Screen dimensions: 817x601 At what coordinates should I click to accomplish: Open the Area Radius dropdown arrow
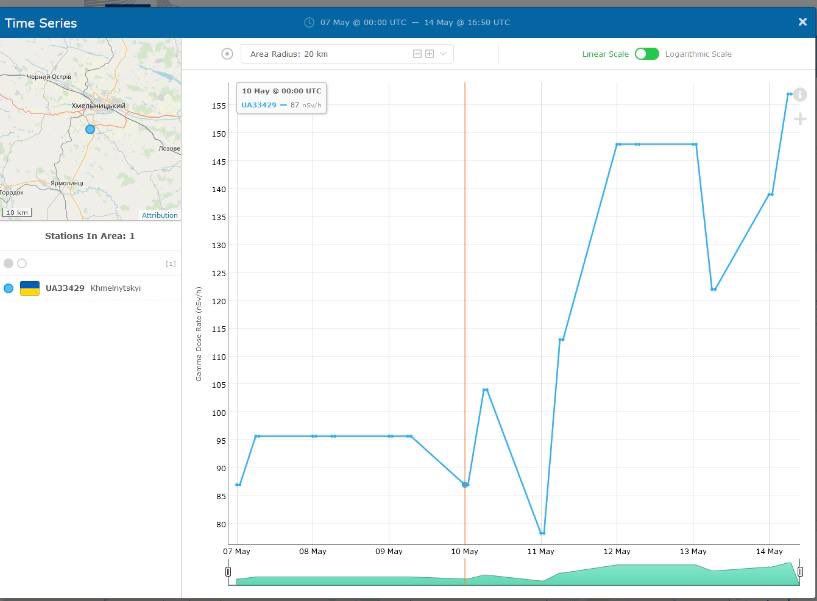(443, 54)
